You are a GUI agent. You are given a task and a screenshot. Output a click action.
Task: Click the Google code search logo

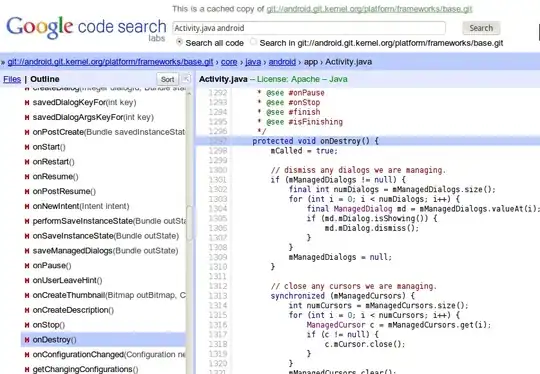(86, 29)
